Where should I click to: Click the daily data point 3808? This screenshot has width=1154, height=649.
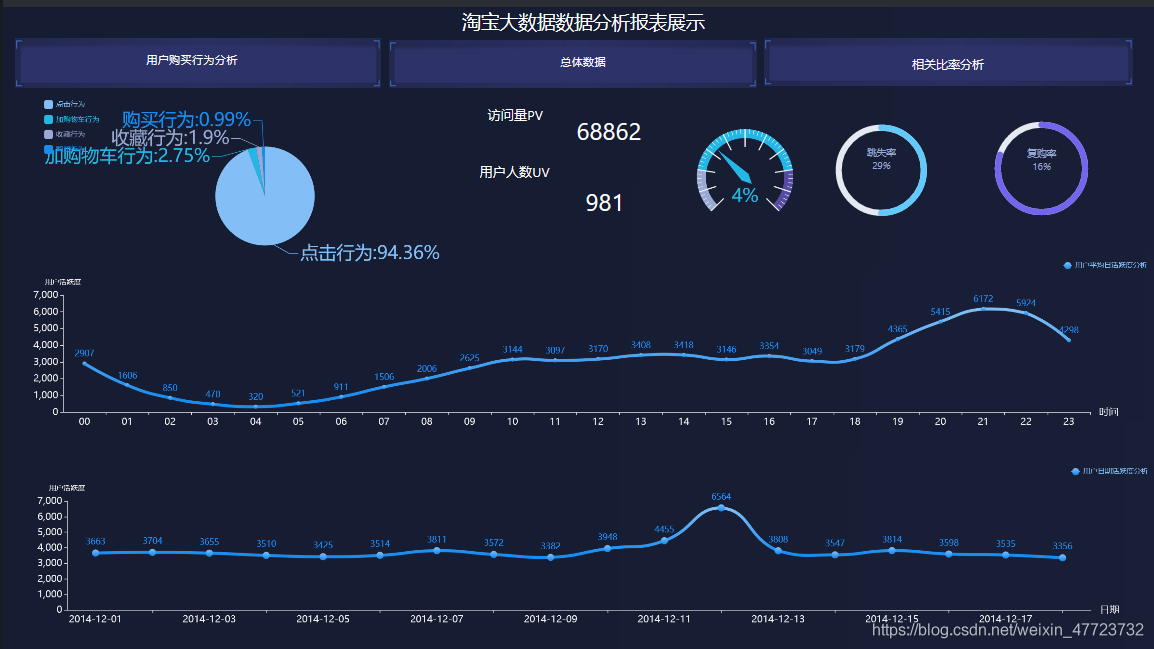point(778,550)
